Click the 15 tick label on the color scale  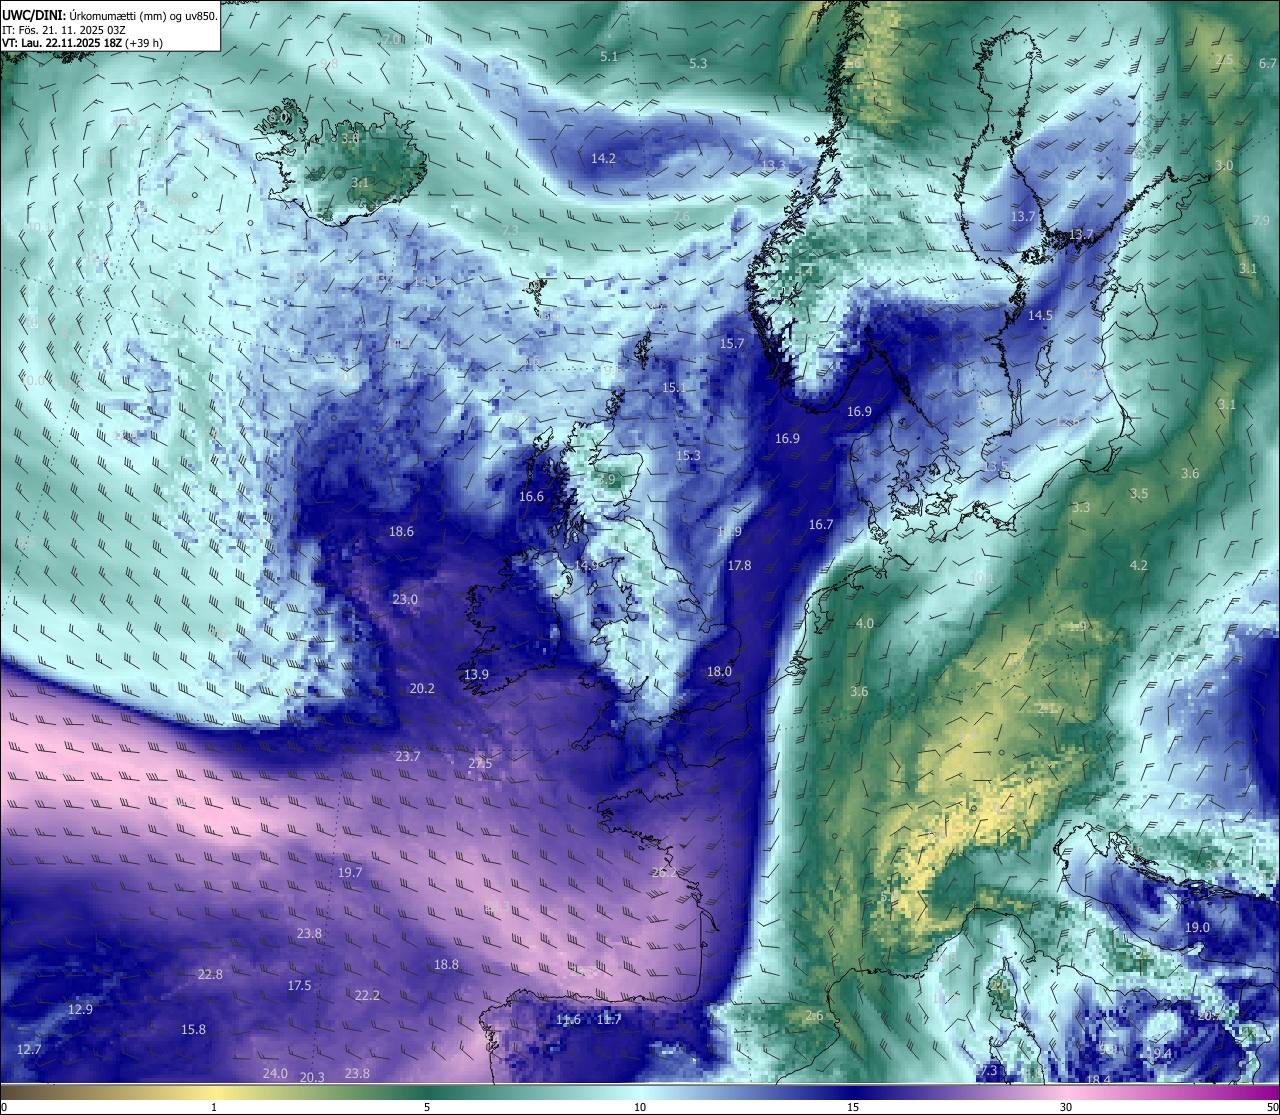point(853,1106)
